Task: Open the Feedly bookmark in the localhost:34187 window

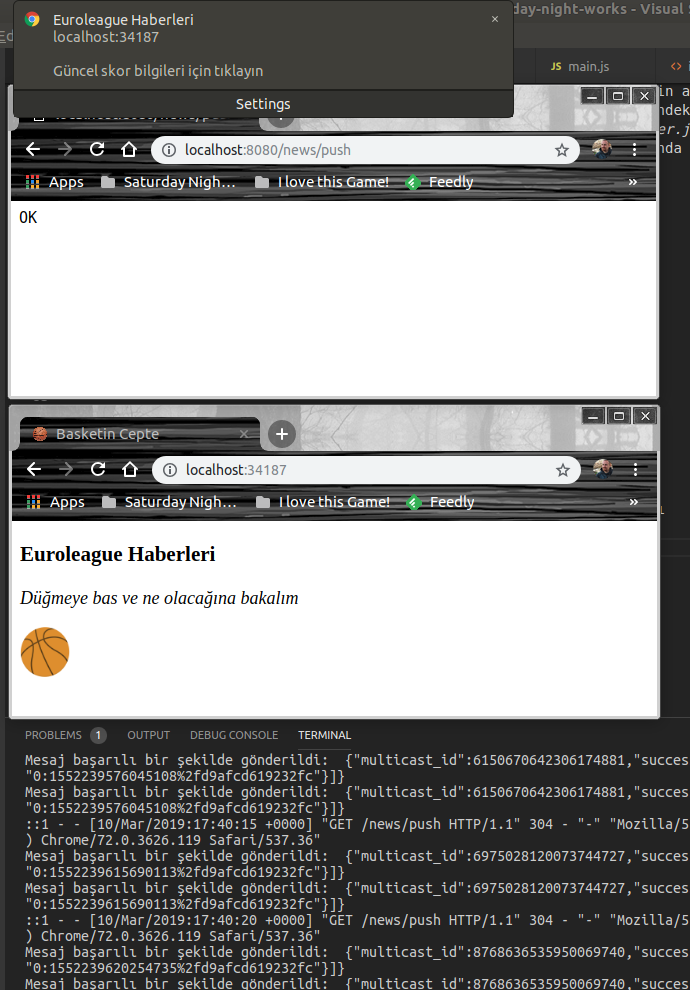Action: pos(441,502)
